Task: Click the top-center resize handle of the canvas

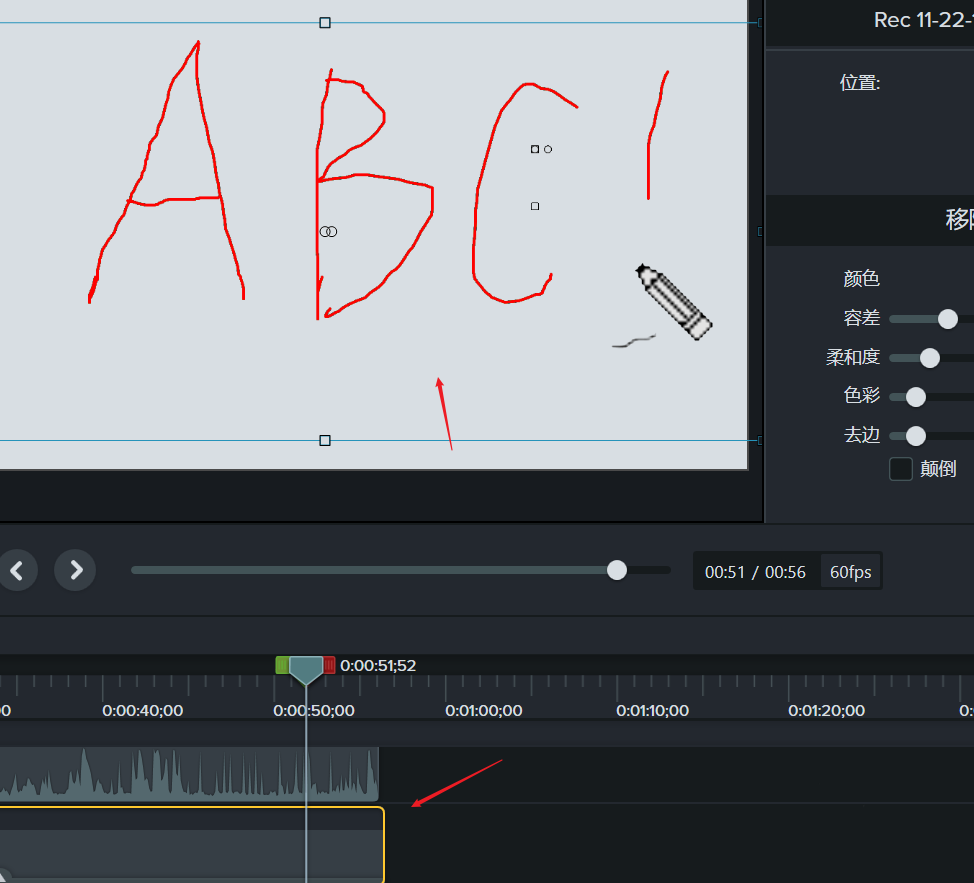Action: pyautogui.click(x=324, y=22)
